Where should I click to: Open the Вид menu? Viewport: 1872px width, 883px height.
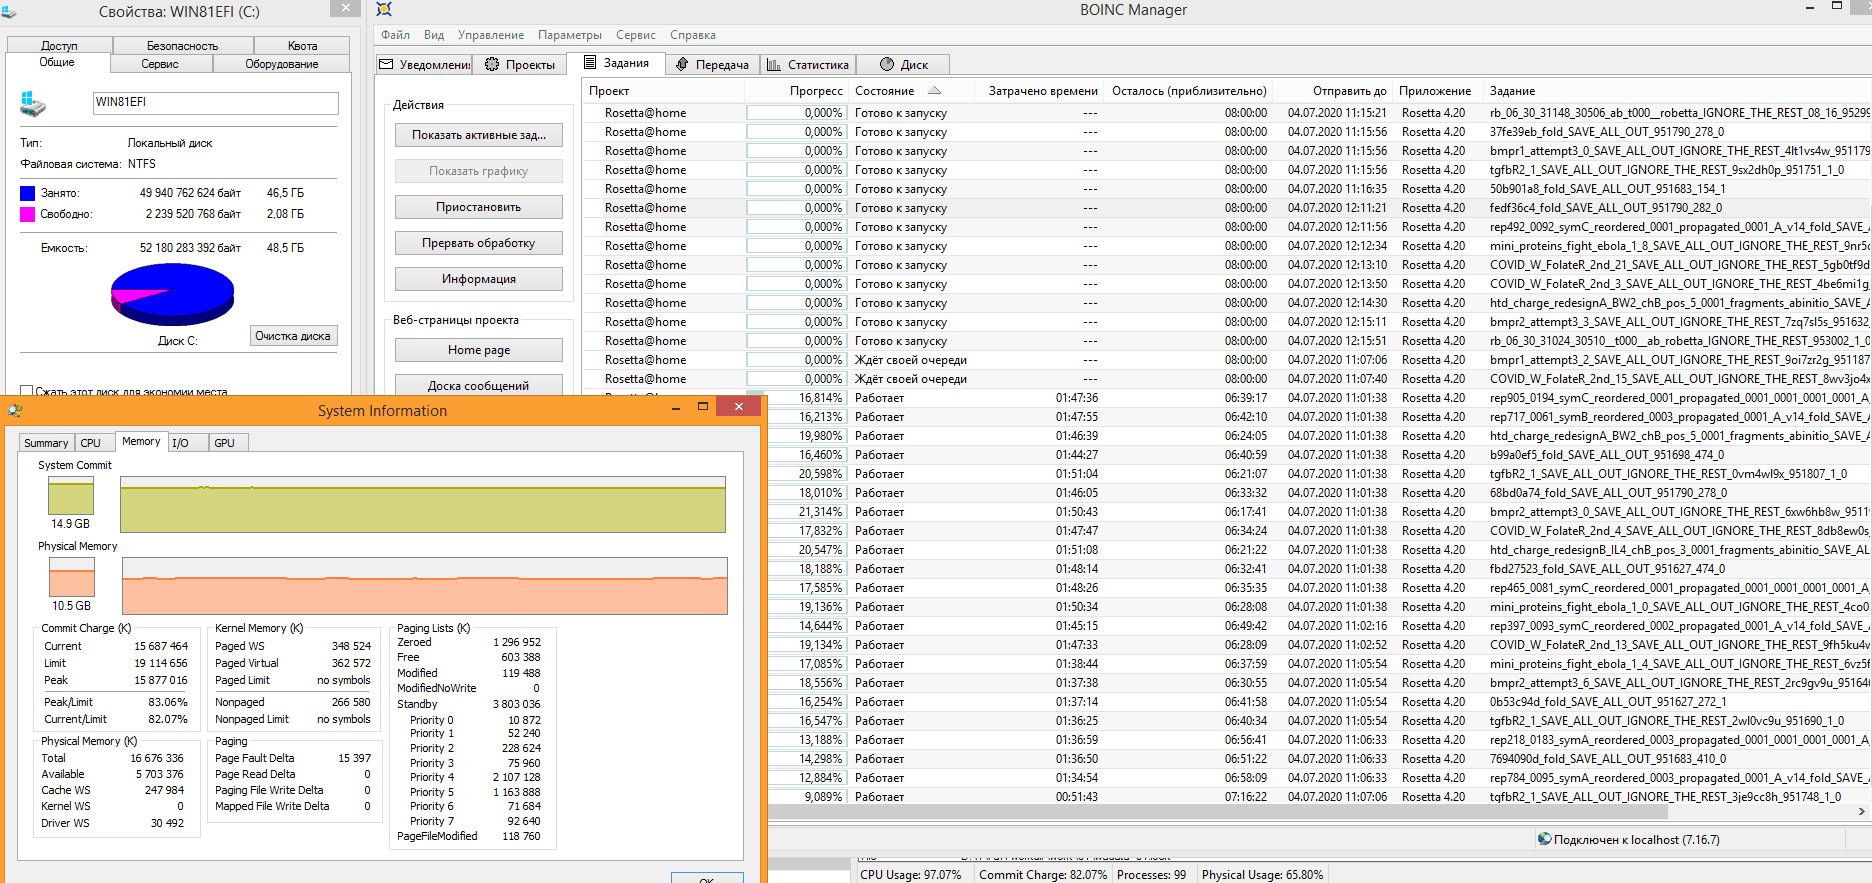pyautogui.click(x=434, y=35)
